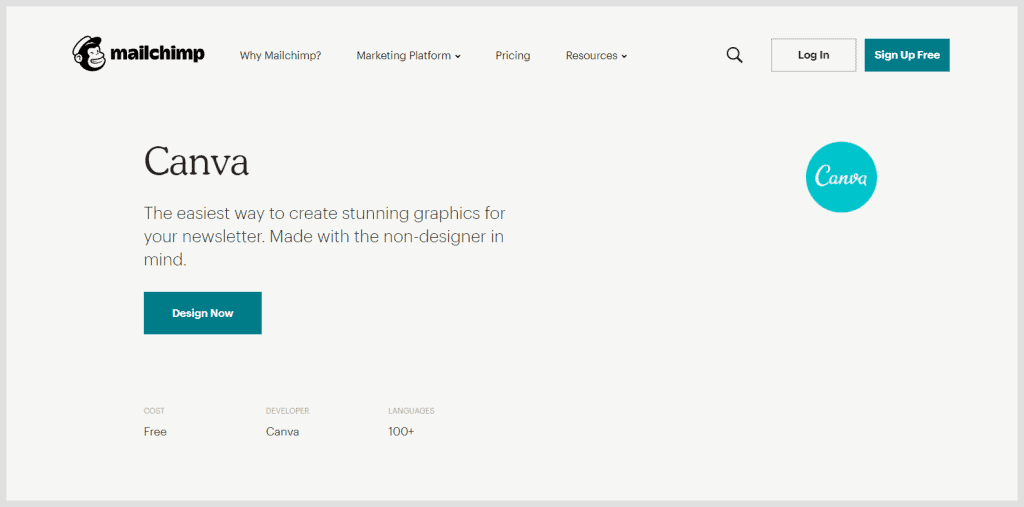Click the Design Now button
This screenshot has width=1024, height=507.
click(202, 313)
